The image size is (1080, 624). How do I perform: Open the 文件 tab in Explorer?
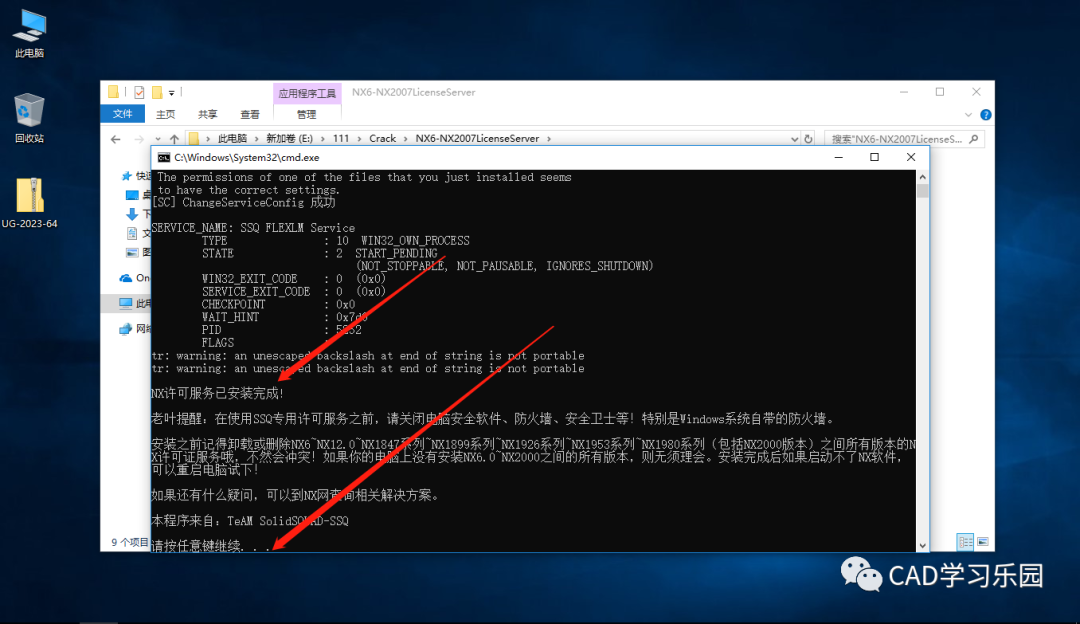123,114
